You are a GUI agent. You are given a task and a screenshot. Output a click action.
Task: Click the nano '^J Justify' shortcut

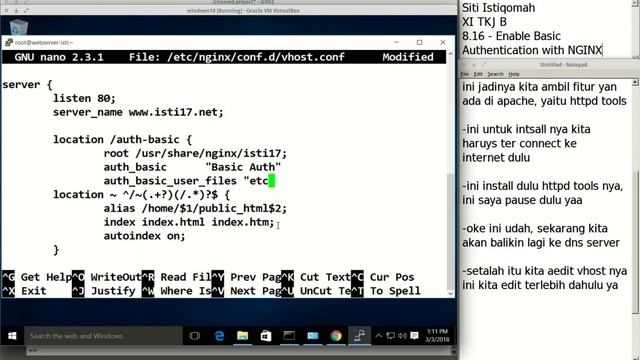104,291
